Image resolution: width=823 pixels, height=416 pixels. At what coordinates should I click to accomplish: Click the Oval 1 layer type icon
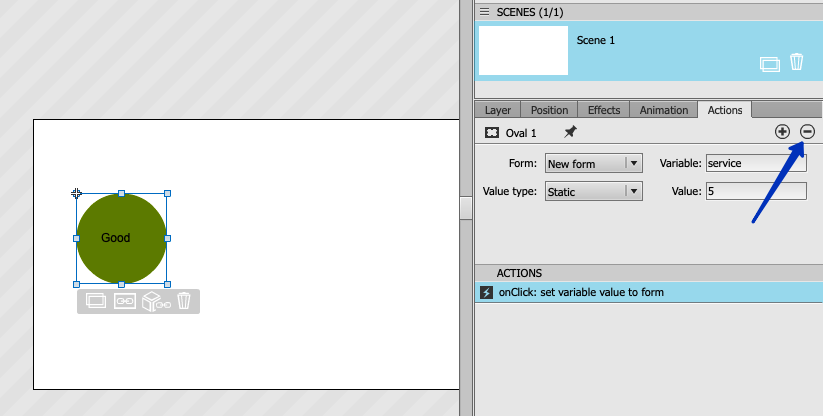(492, 133)
